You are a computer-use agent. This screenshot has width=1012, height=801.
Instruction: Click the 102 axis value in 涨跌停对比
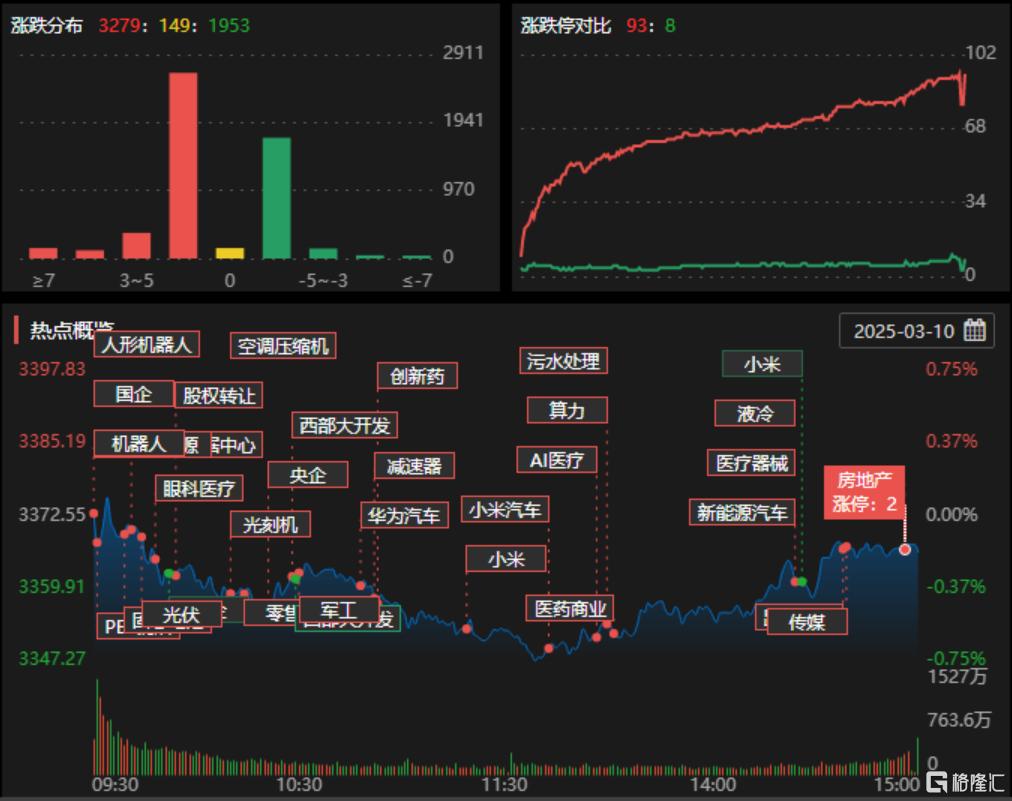pyautogui.click(x=980, y=52)
